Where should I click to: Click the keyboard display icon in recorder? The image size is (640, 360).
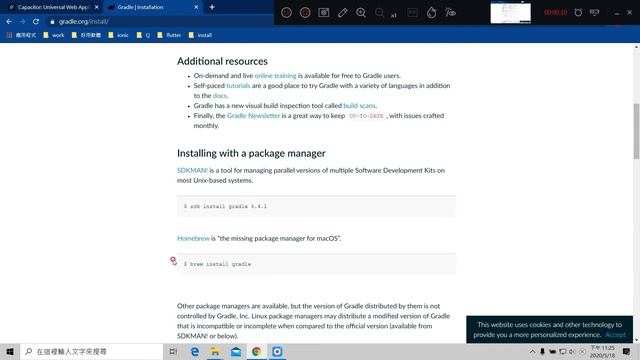point(412,13)
